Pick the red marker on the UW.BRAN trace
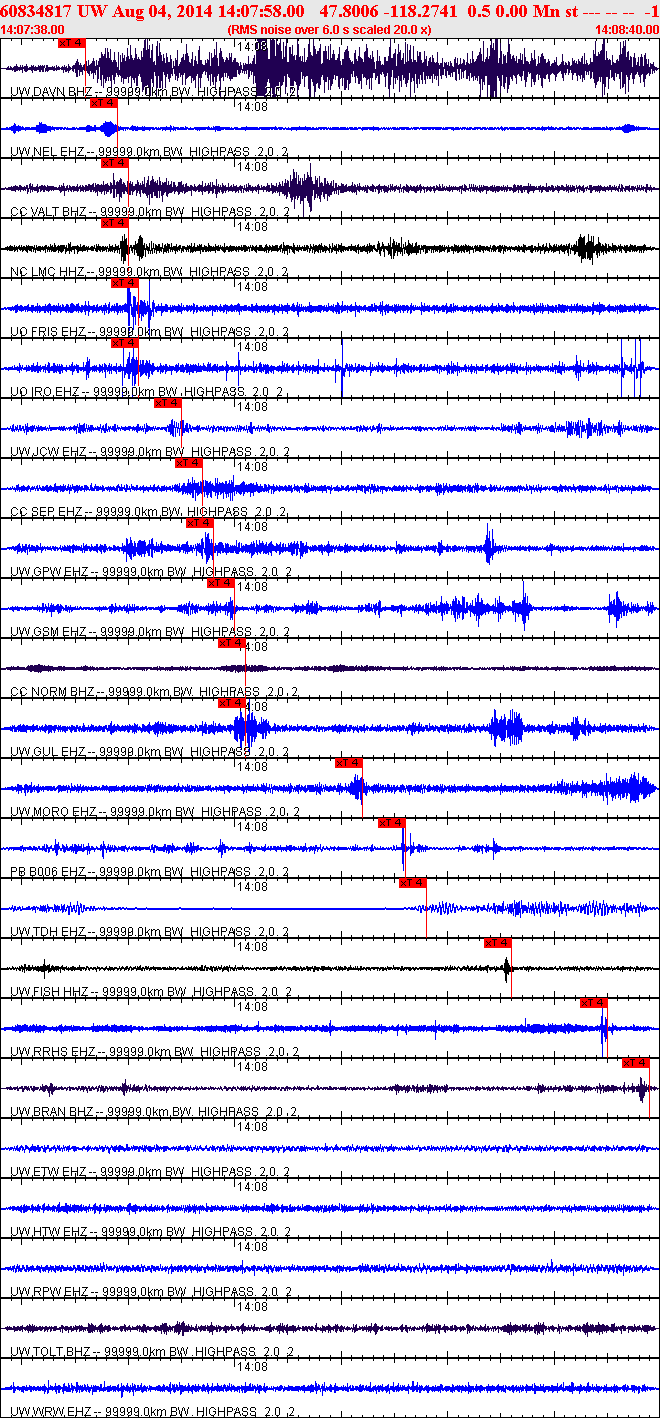The height and width of the screenshot is (1418, 660). (635, 1063)
